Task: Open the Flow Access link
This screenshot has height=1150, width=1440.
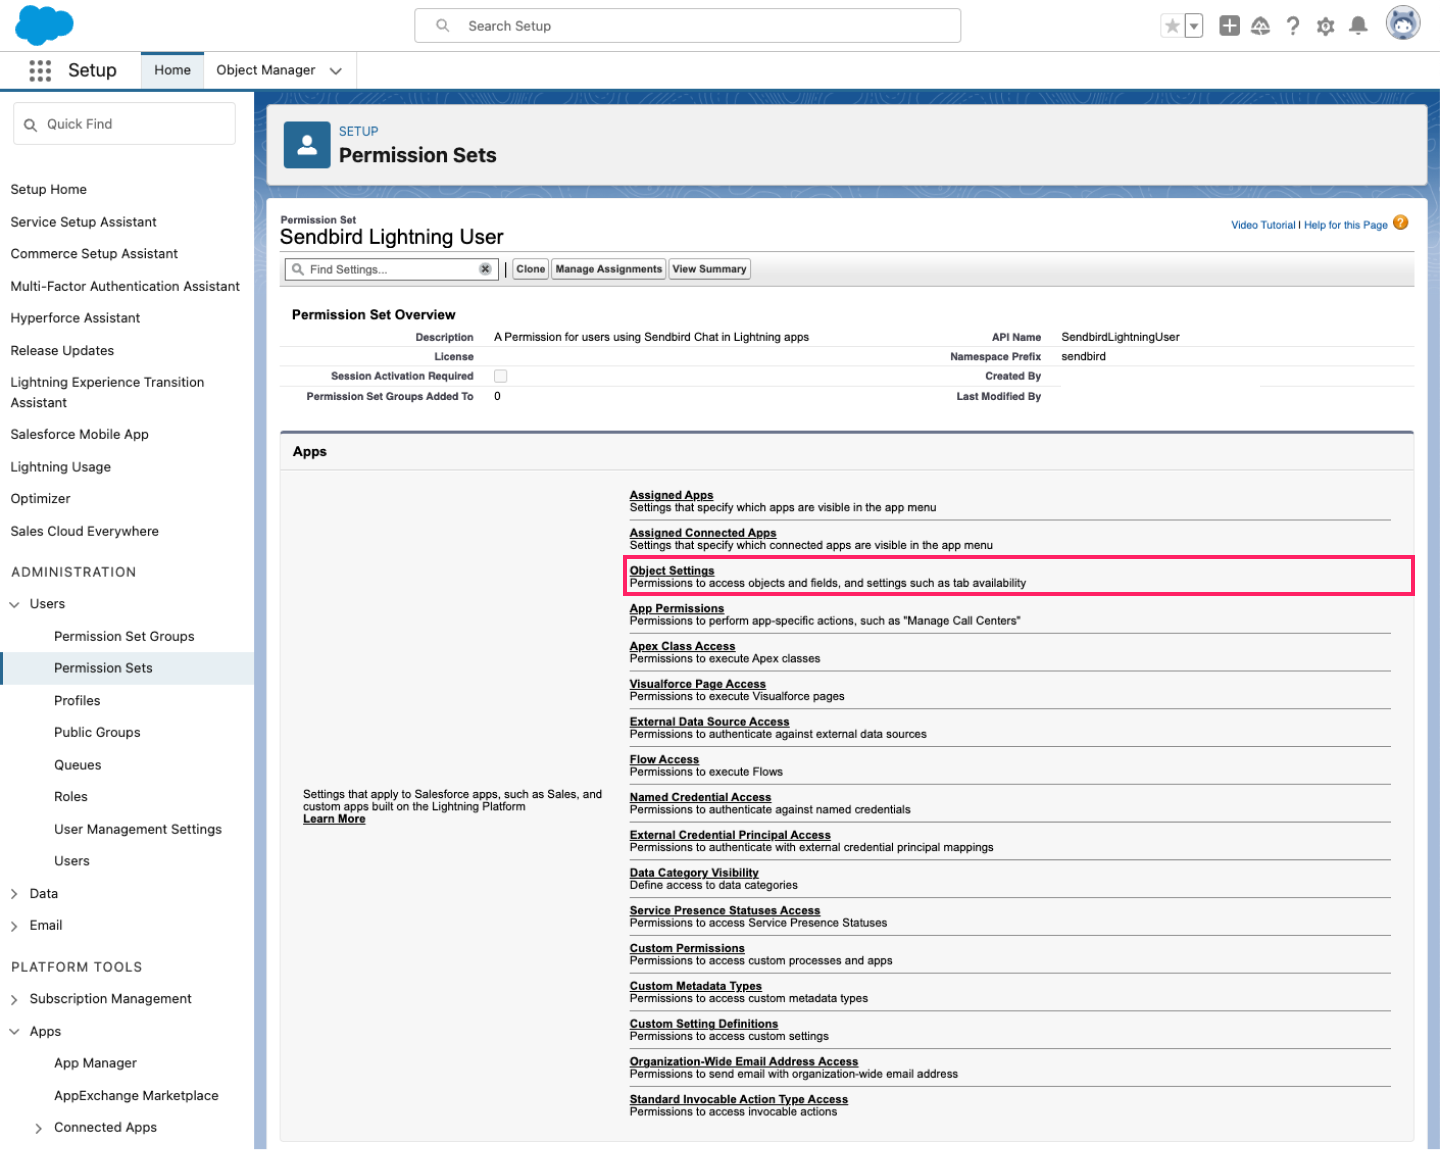Action: coord(664,760)
